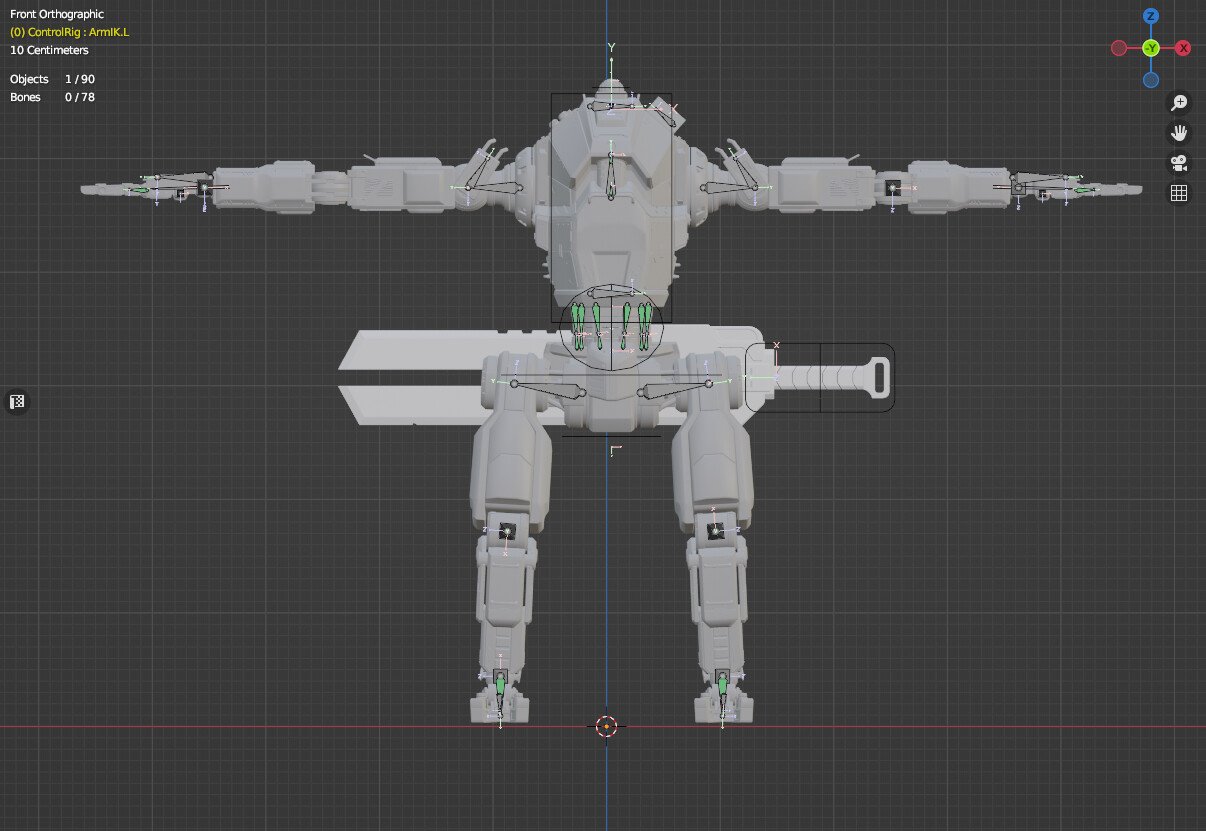Click the green -Y hub of the navigation gizmo
The image size is (1206, 831).
click(x=1150, y=47)
